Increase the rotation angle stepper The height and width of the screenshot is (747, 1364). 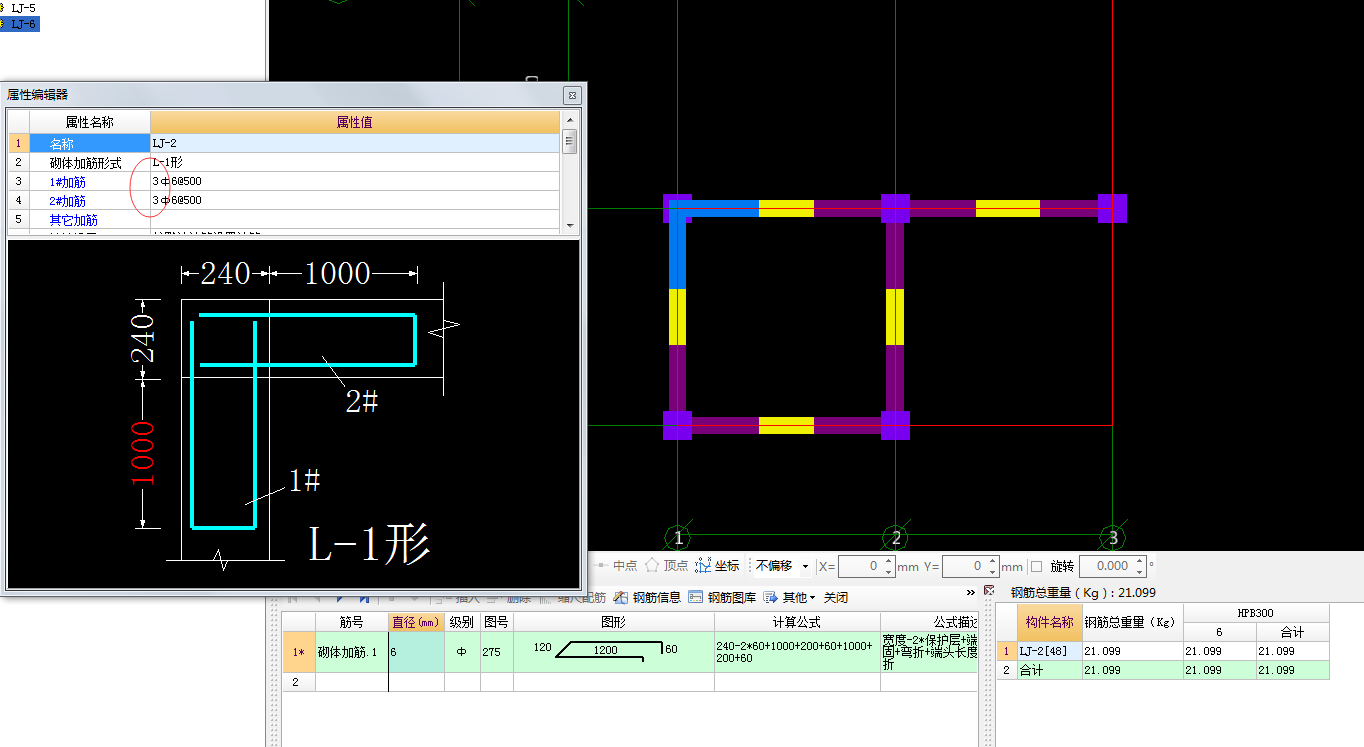tap(1139, 561)
